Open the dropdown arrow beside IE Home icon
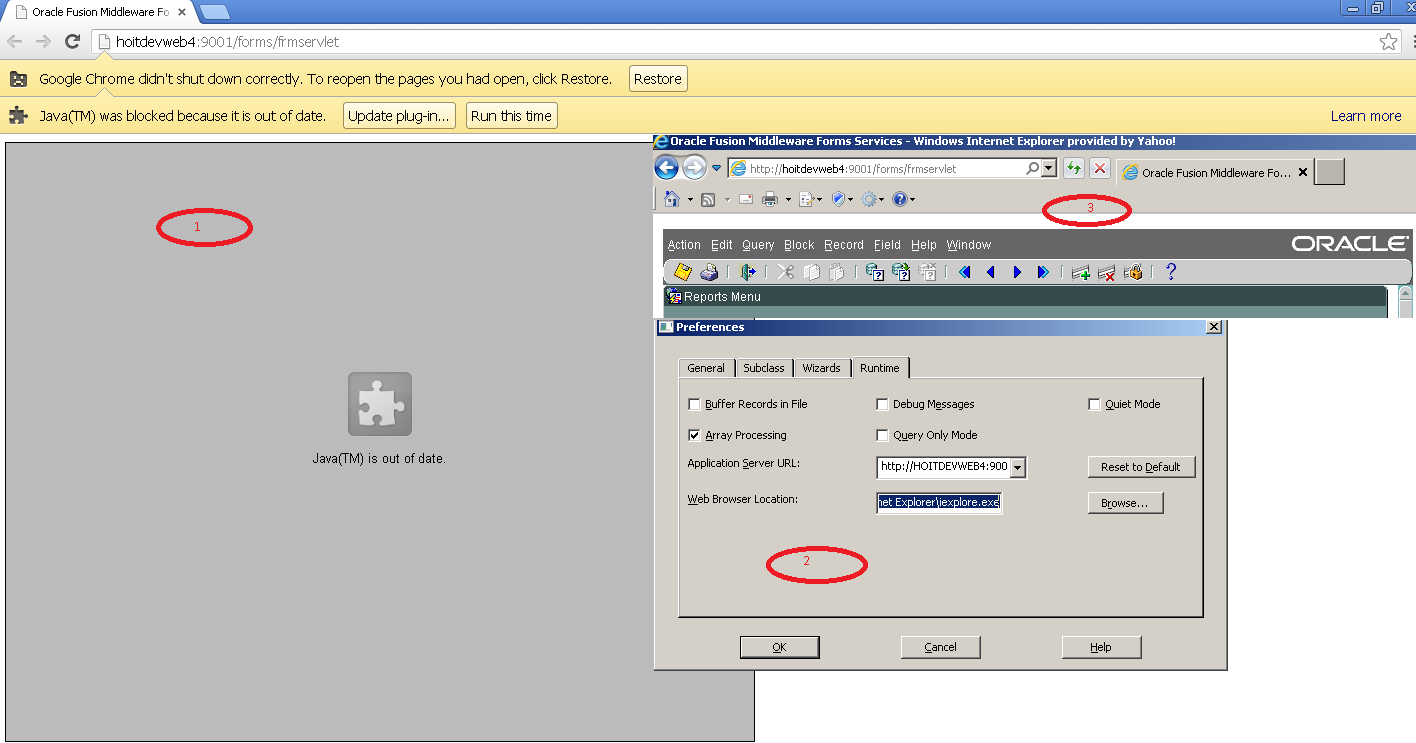Screen dimensions: 1416x743 point(690,200)
